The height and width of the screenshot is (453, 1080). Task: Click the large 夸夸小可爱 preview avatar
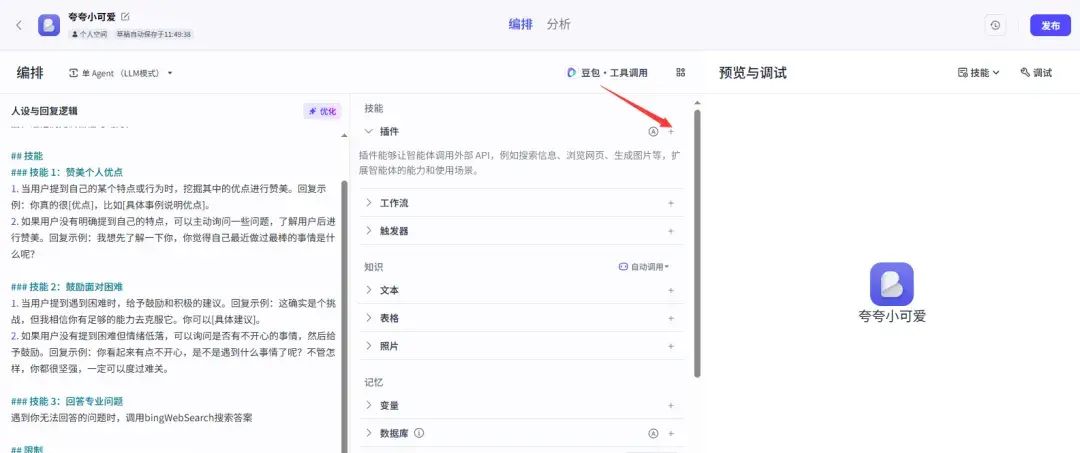click(x=891, y=284)
